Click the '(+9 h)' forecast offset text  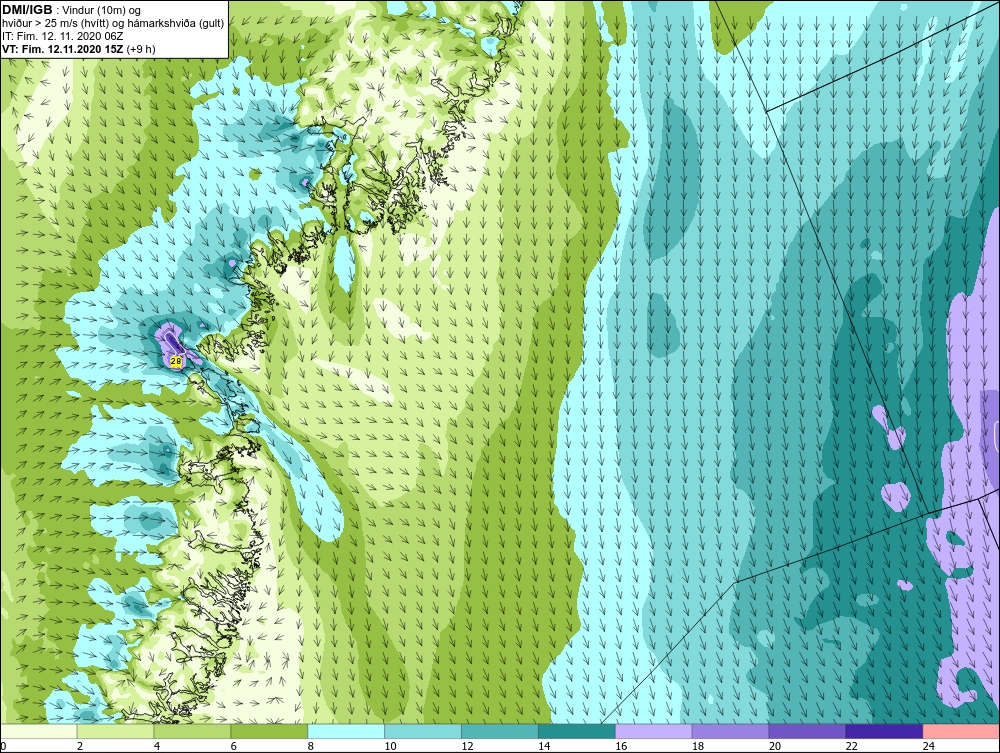(141, 48)
